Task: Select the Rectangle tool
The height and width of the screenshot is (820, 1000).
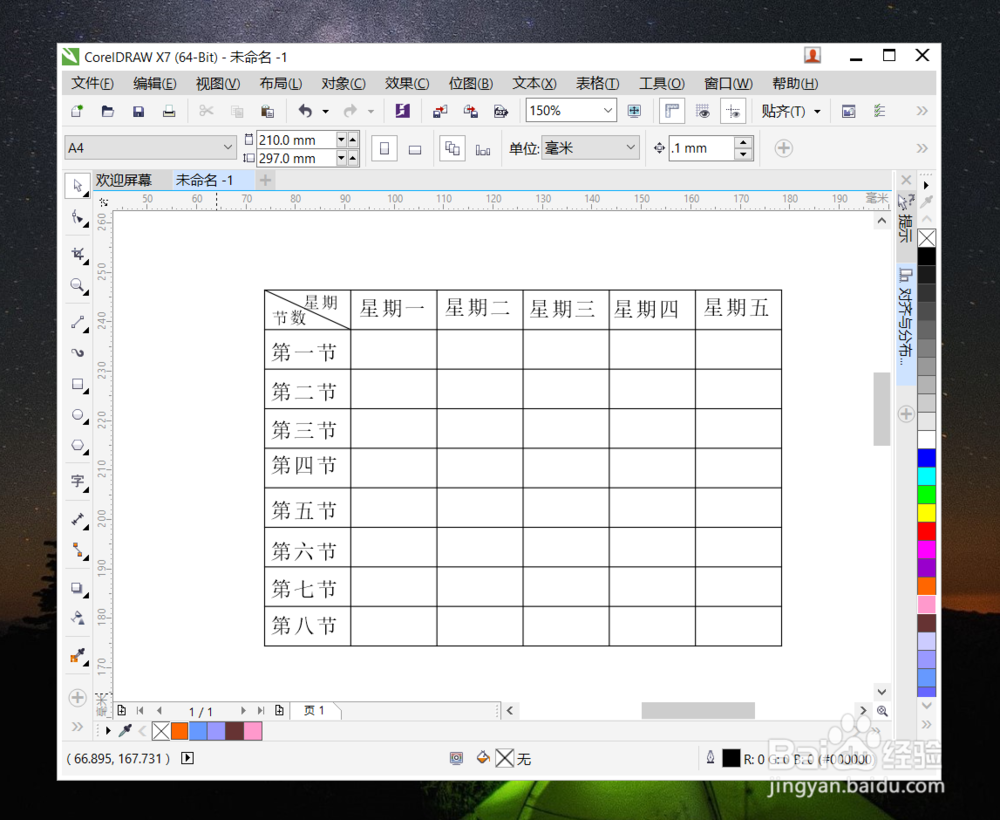Action: click(77, 384)
